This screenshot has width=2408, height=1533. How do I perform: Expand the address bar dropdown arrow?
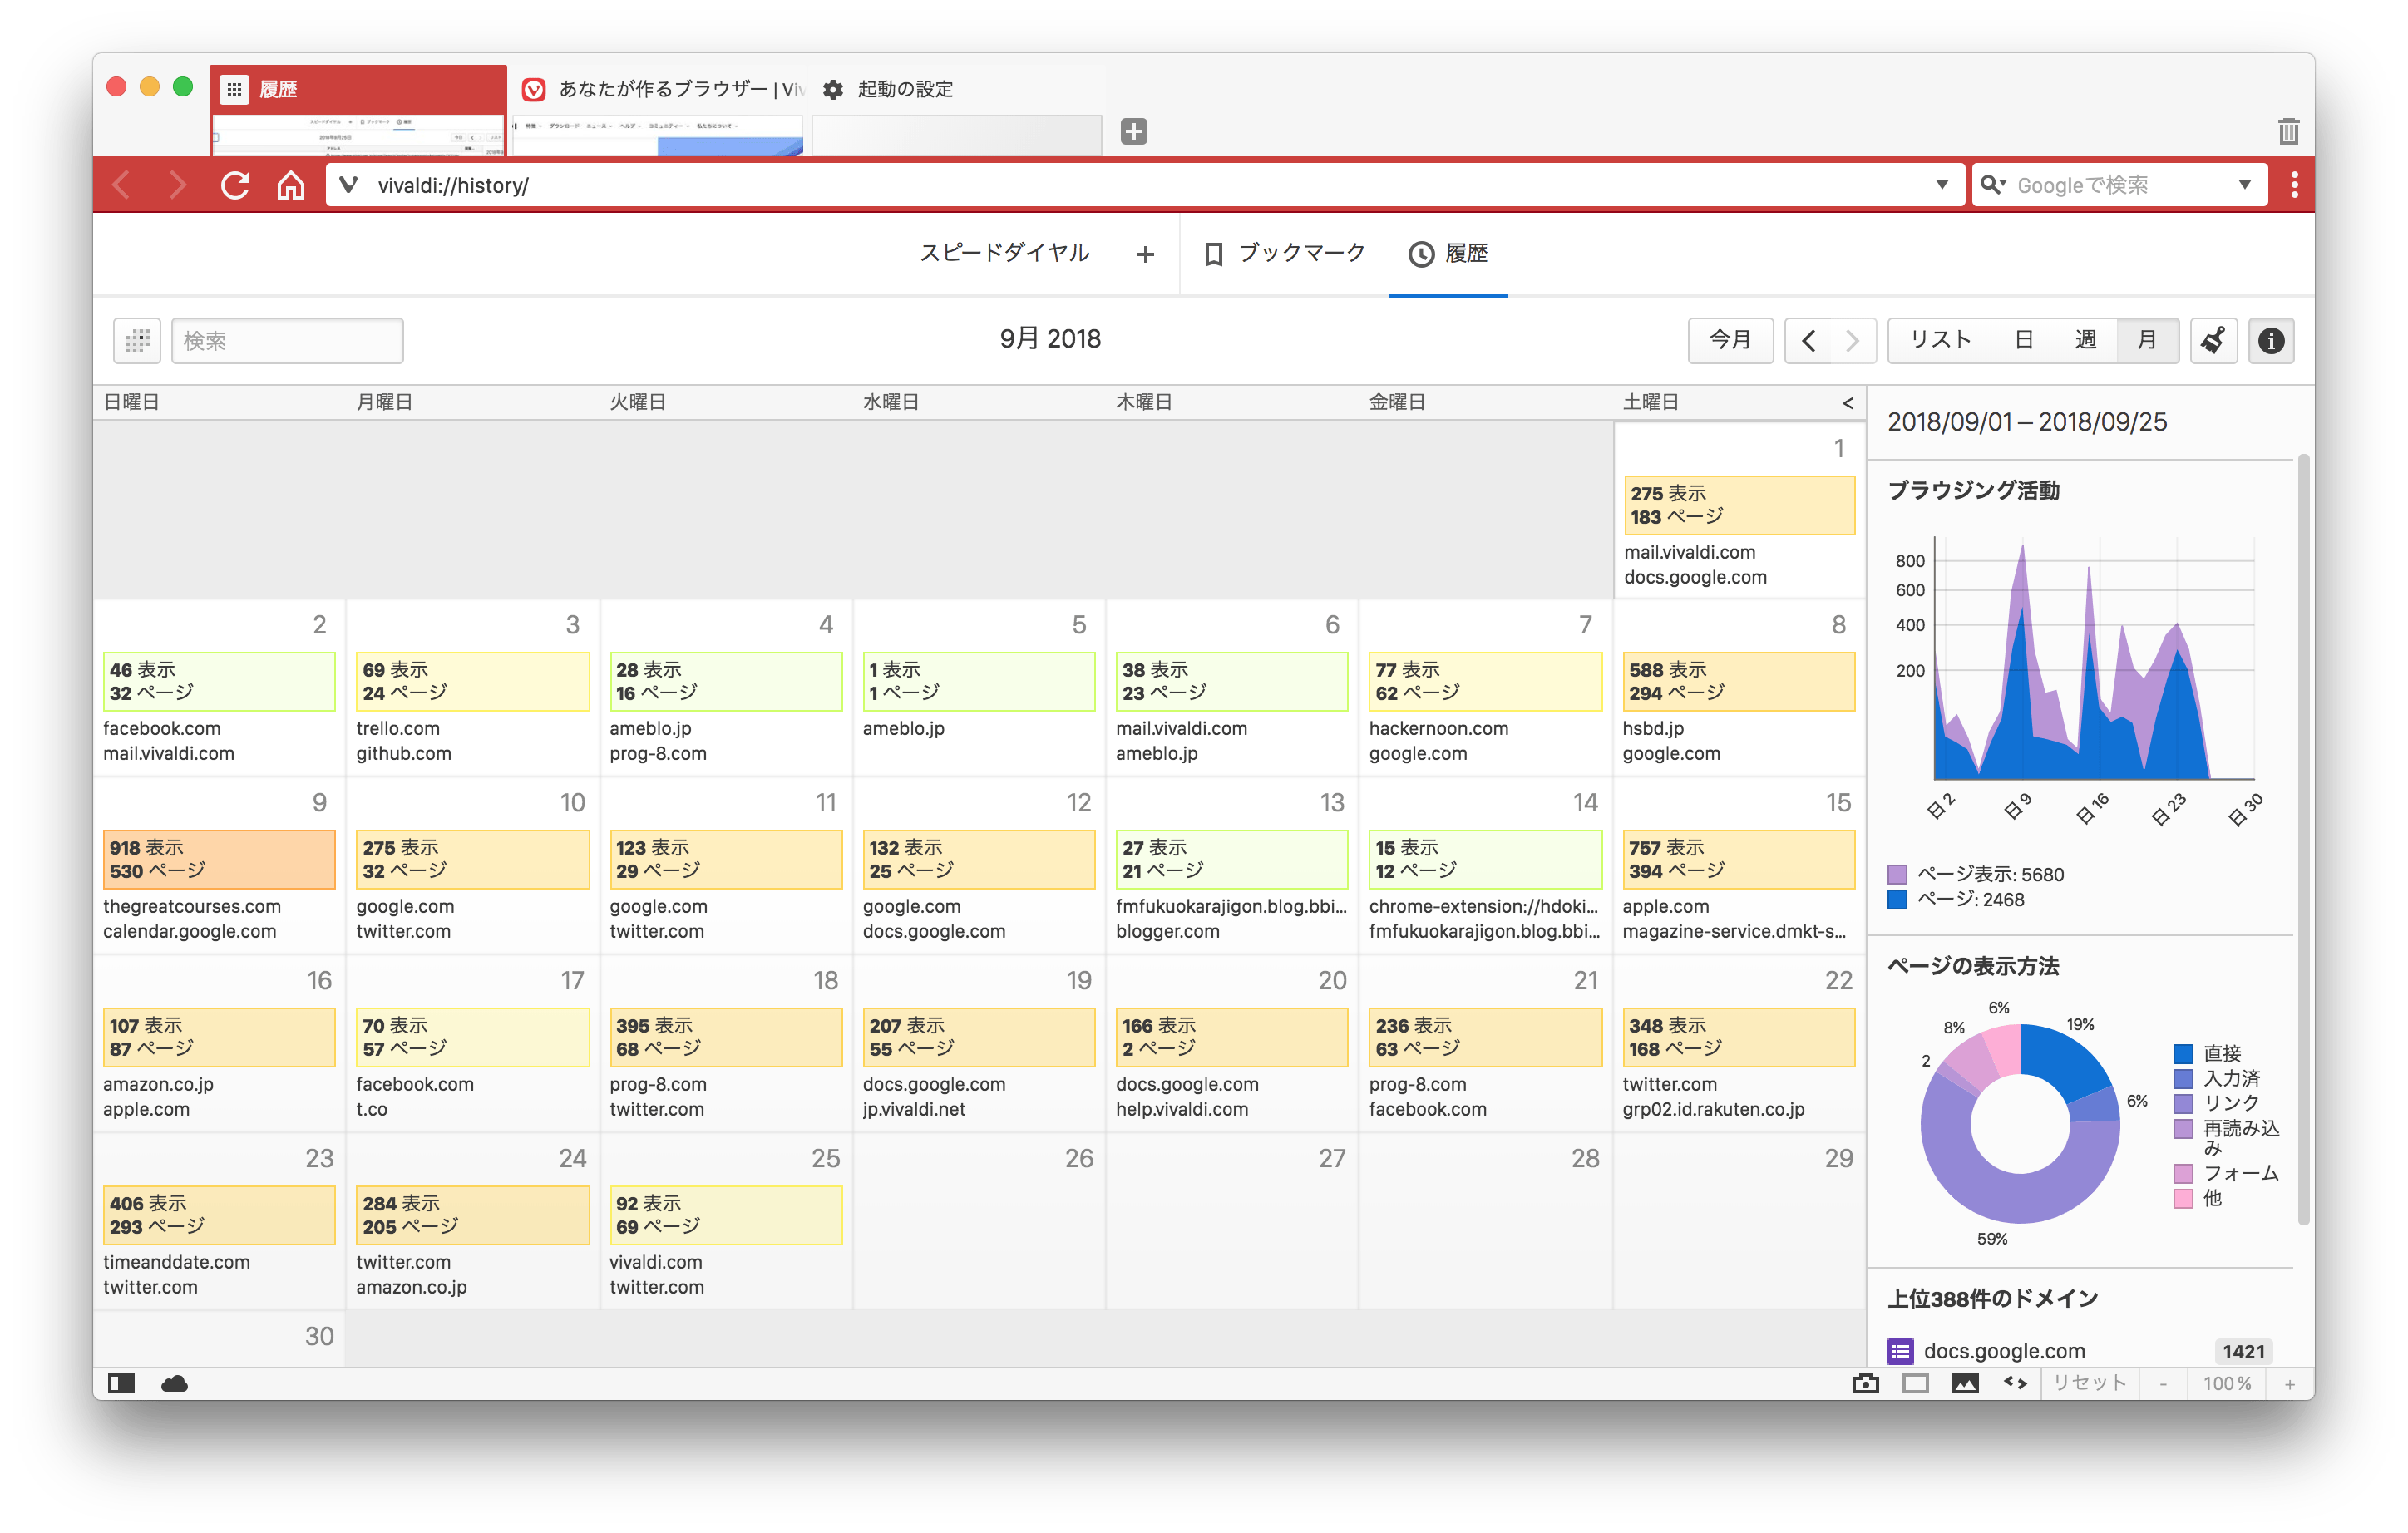(1941, 185)
